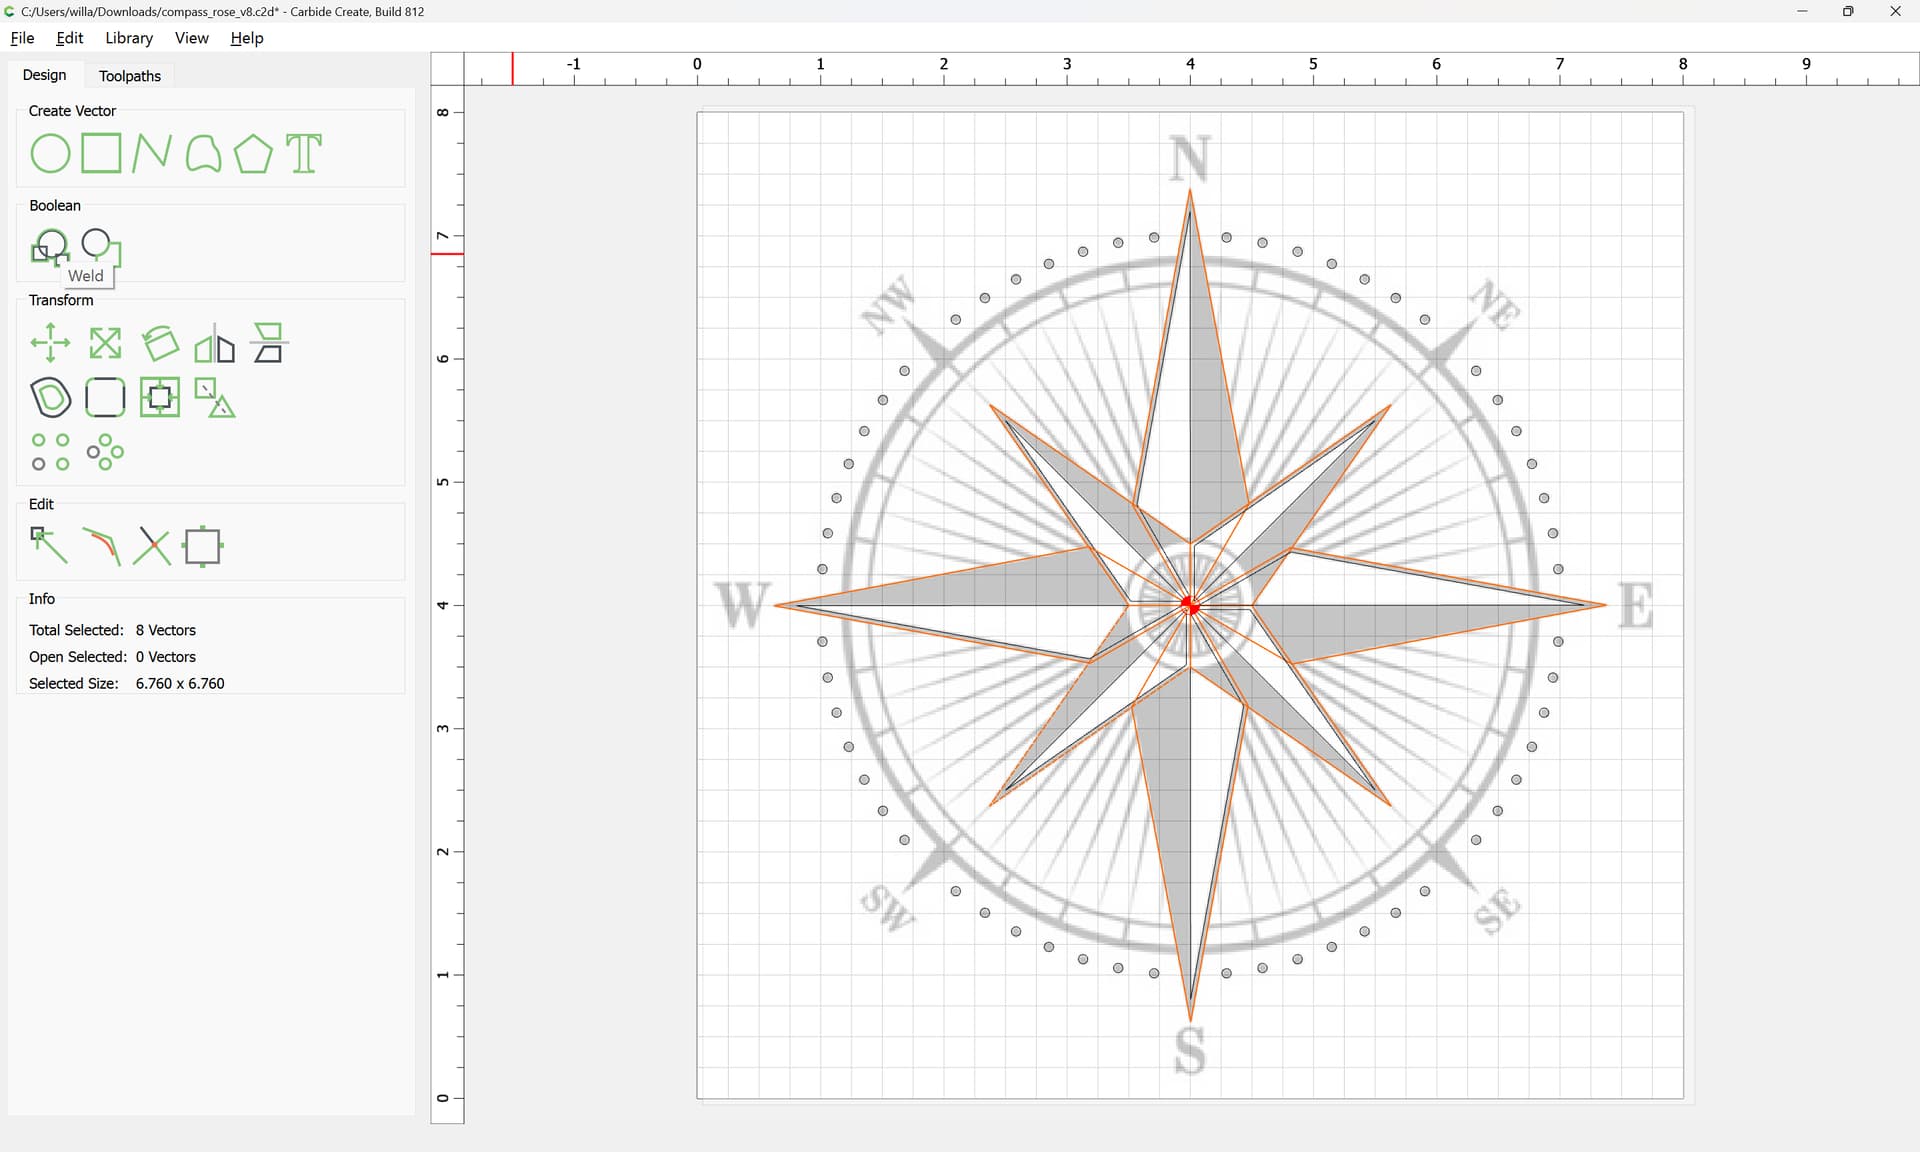Choose the Polyline drawing tool
1920x1152 pixels.
pyautogui.click(x=151, y=154)
